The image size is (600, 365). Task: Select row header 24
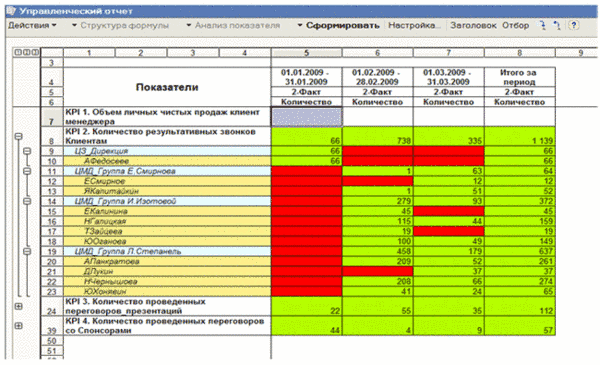click(x=52, y=306)
